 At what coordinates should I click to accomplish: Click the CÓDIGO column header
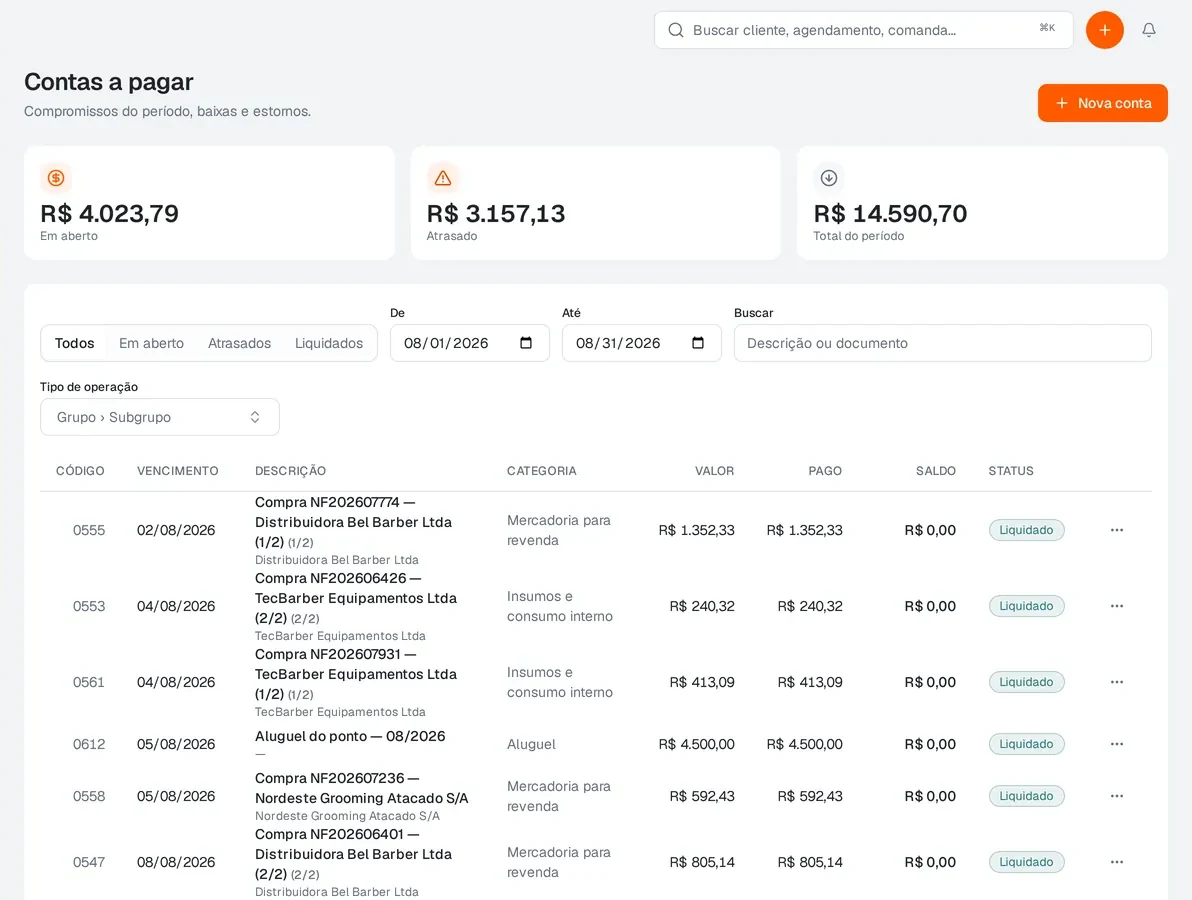[80, 471]
